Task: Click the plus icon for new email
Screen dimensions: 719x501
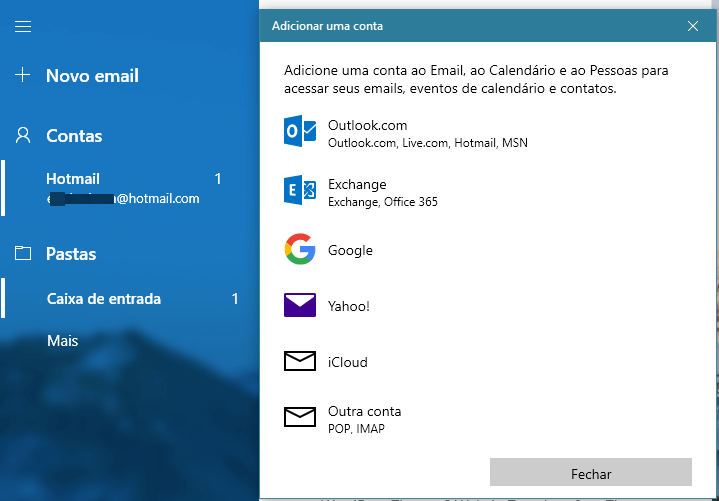Action: pos(22,75)
